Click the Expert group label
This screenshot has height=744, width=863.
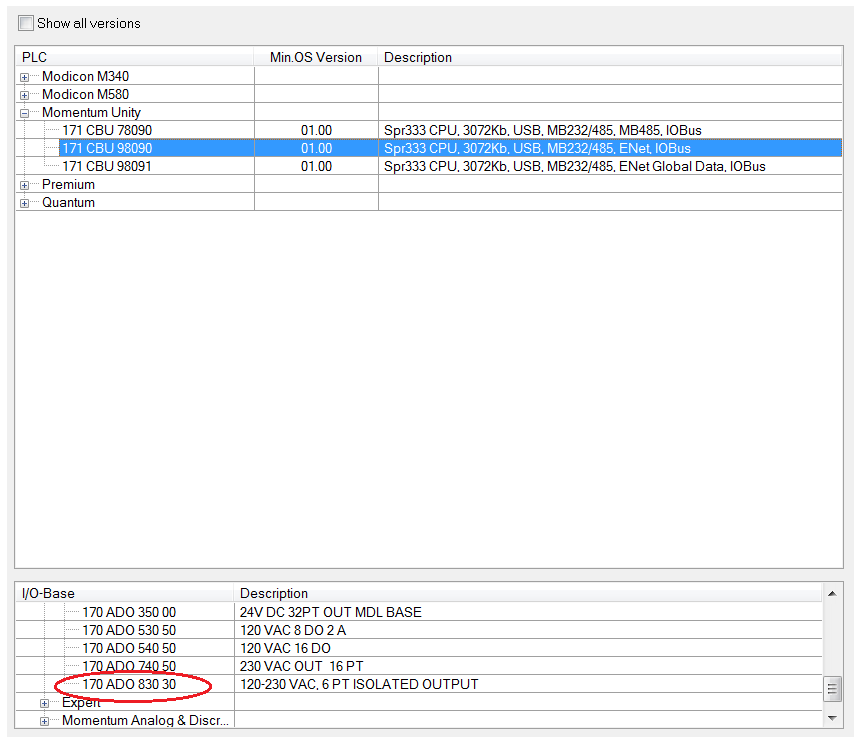pyautogui.click(x=81, y=703)
